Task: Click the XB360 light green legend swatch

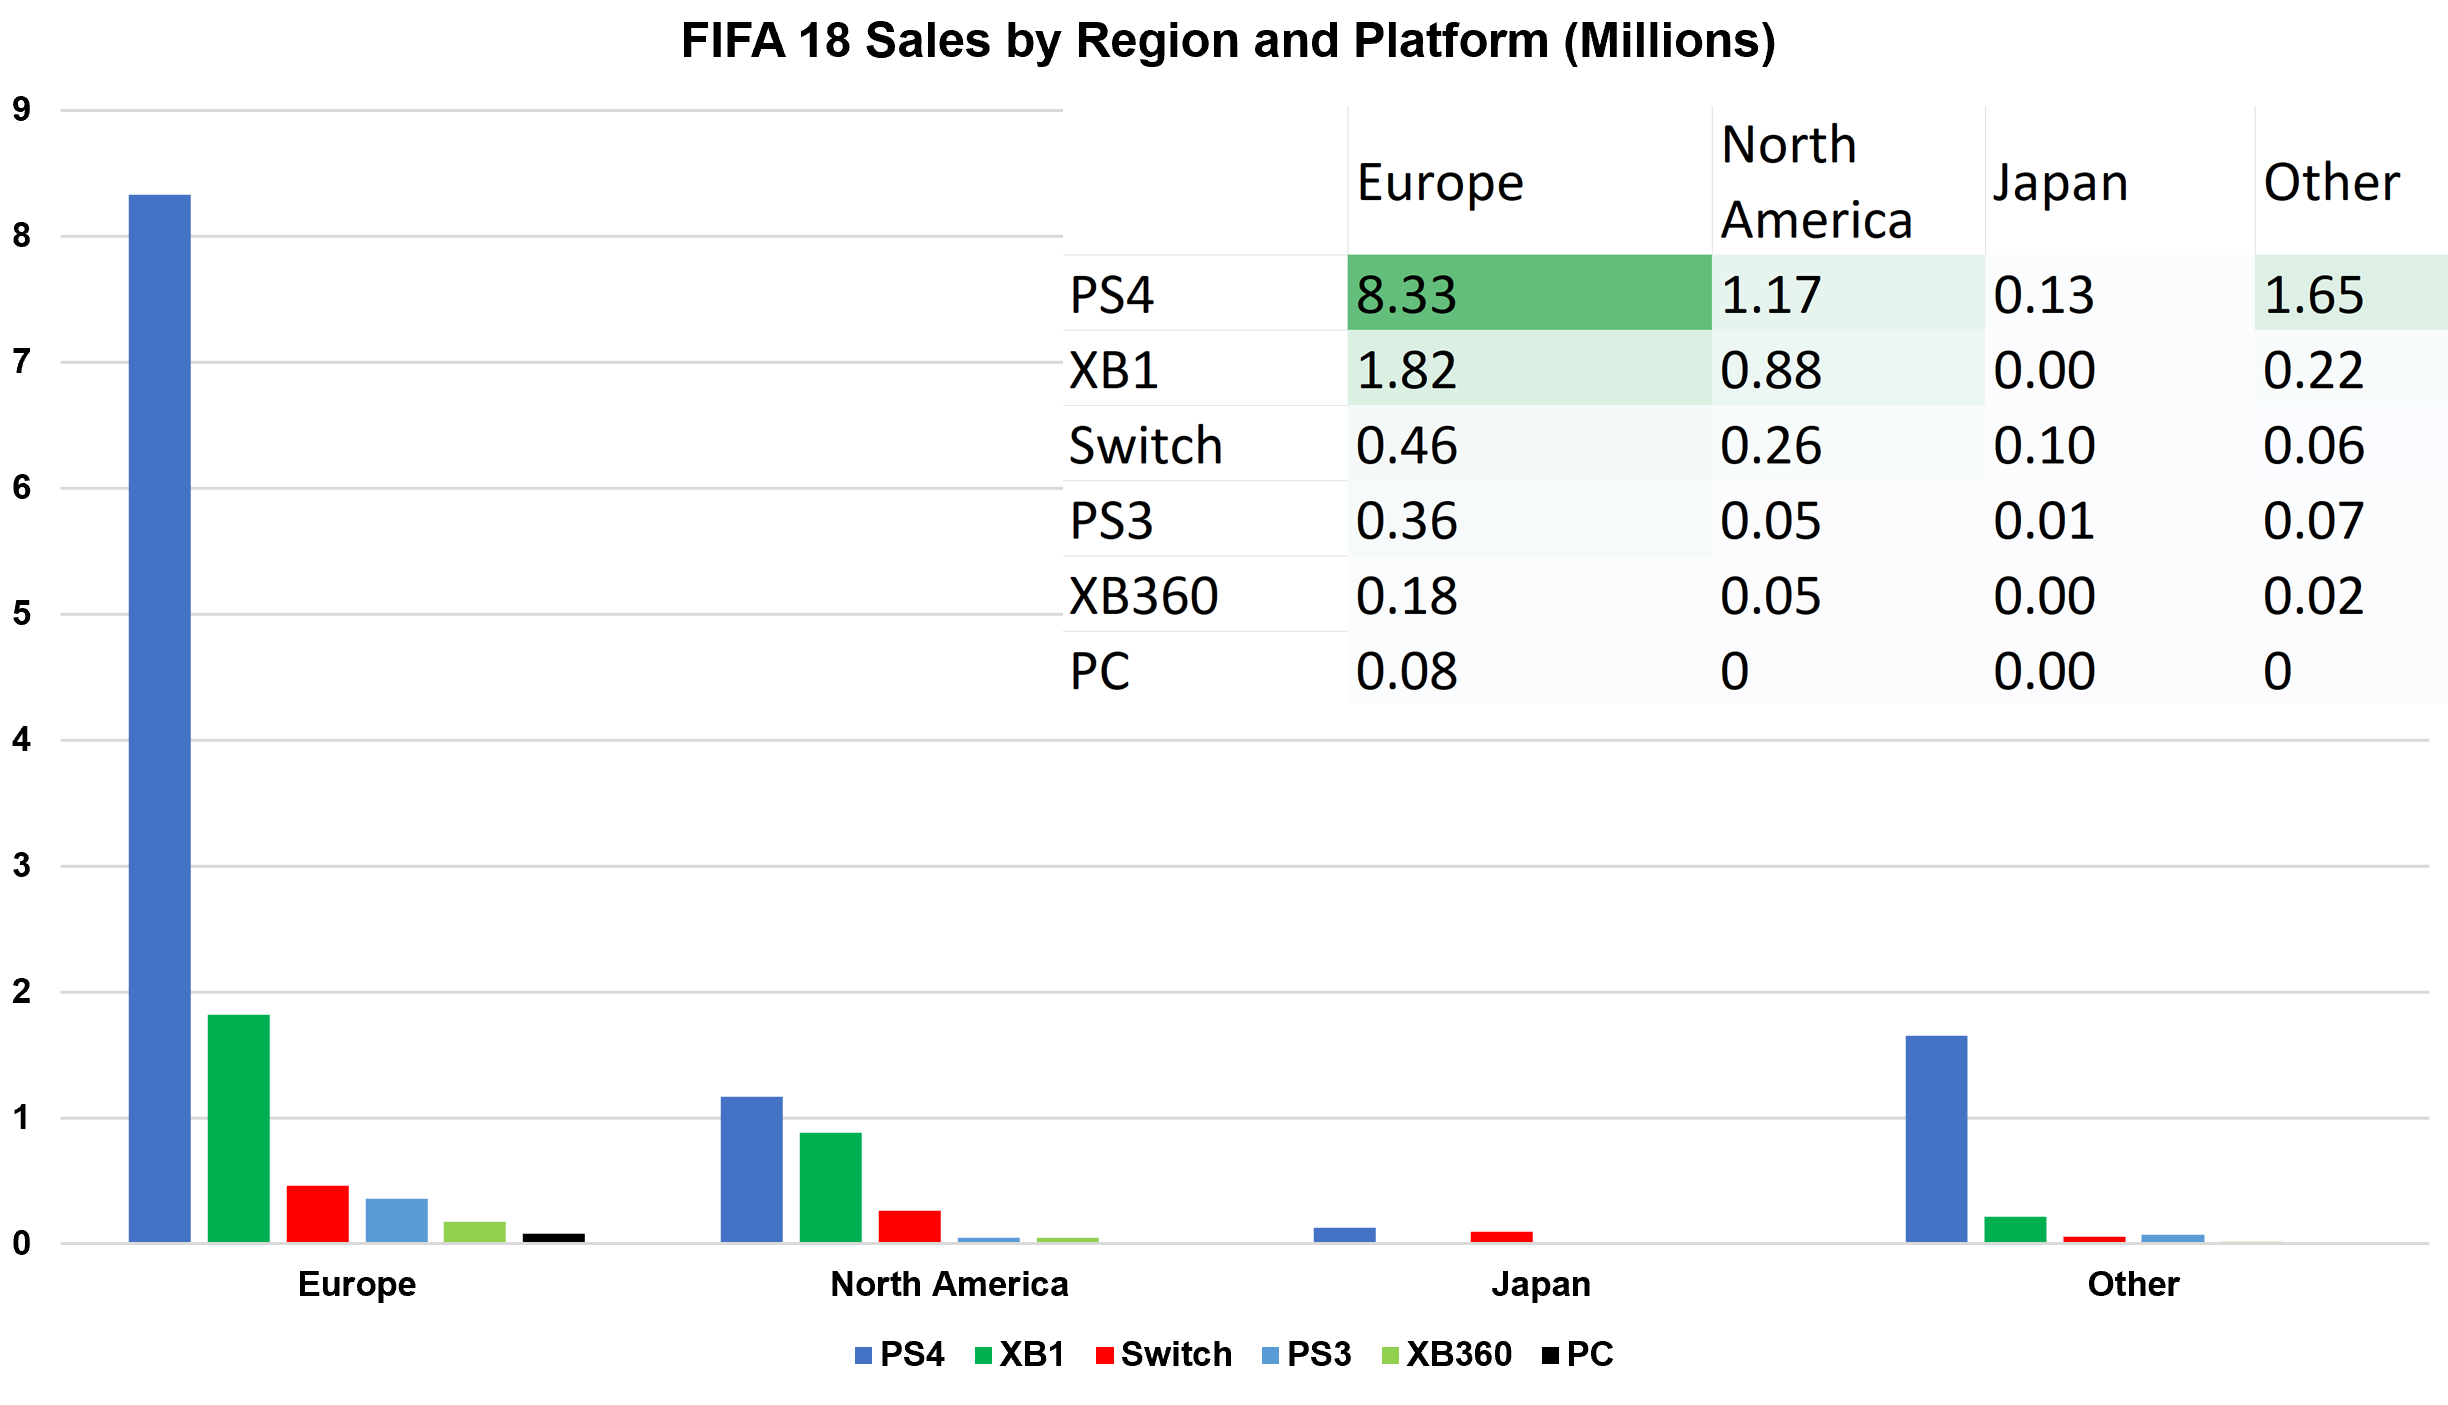Action: (1390, 1356)
